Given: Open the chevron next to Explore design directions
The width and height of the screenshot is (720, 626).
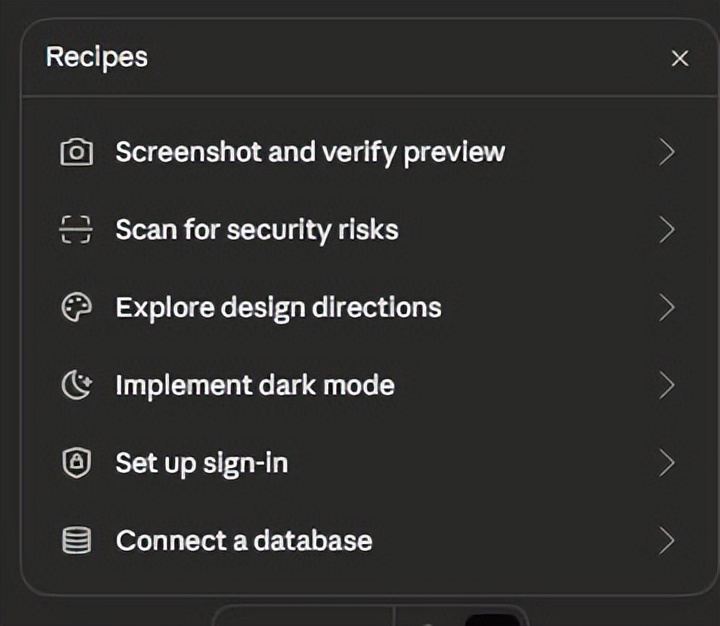Looking at the screenshot, I should click(x=667, y=308).
